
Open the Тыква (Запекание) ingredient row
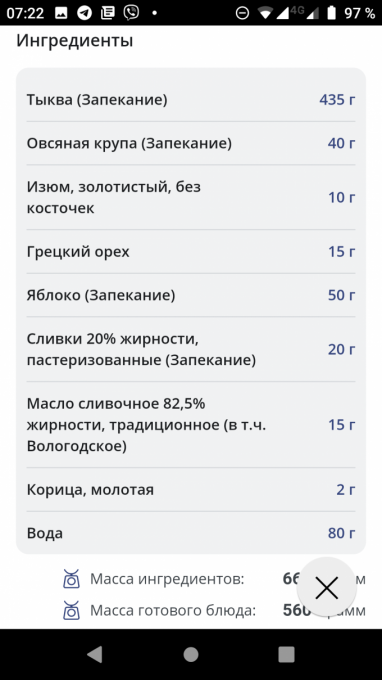click(191, 100)
